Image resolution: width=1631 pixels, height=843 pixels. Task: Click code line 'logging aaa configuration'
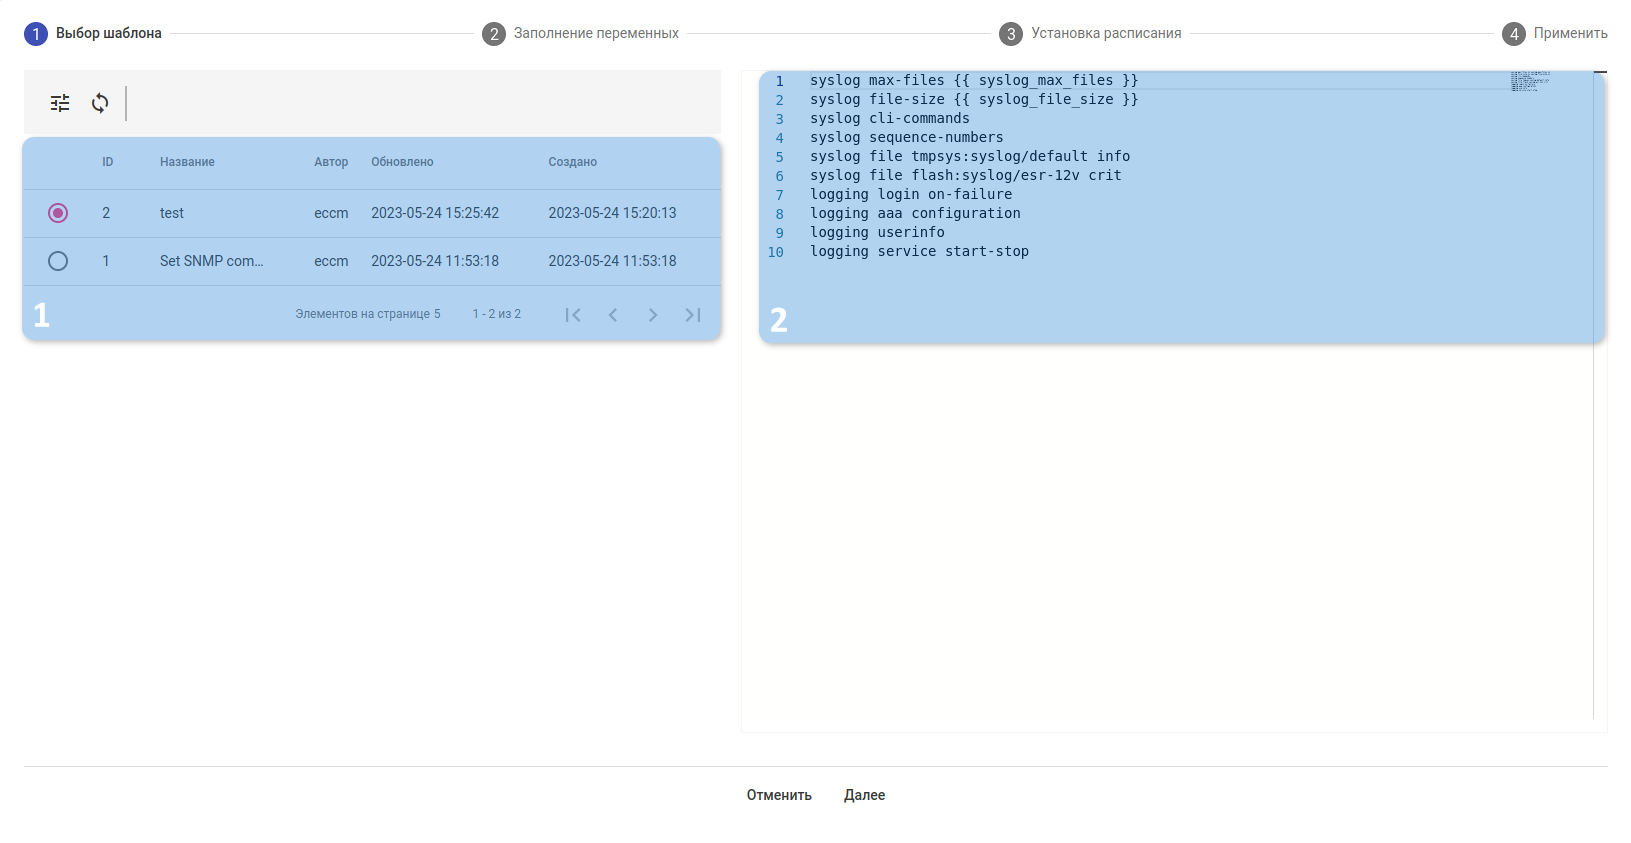(x=915, y=213)
